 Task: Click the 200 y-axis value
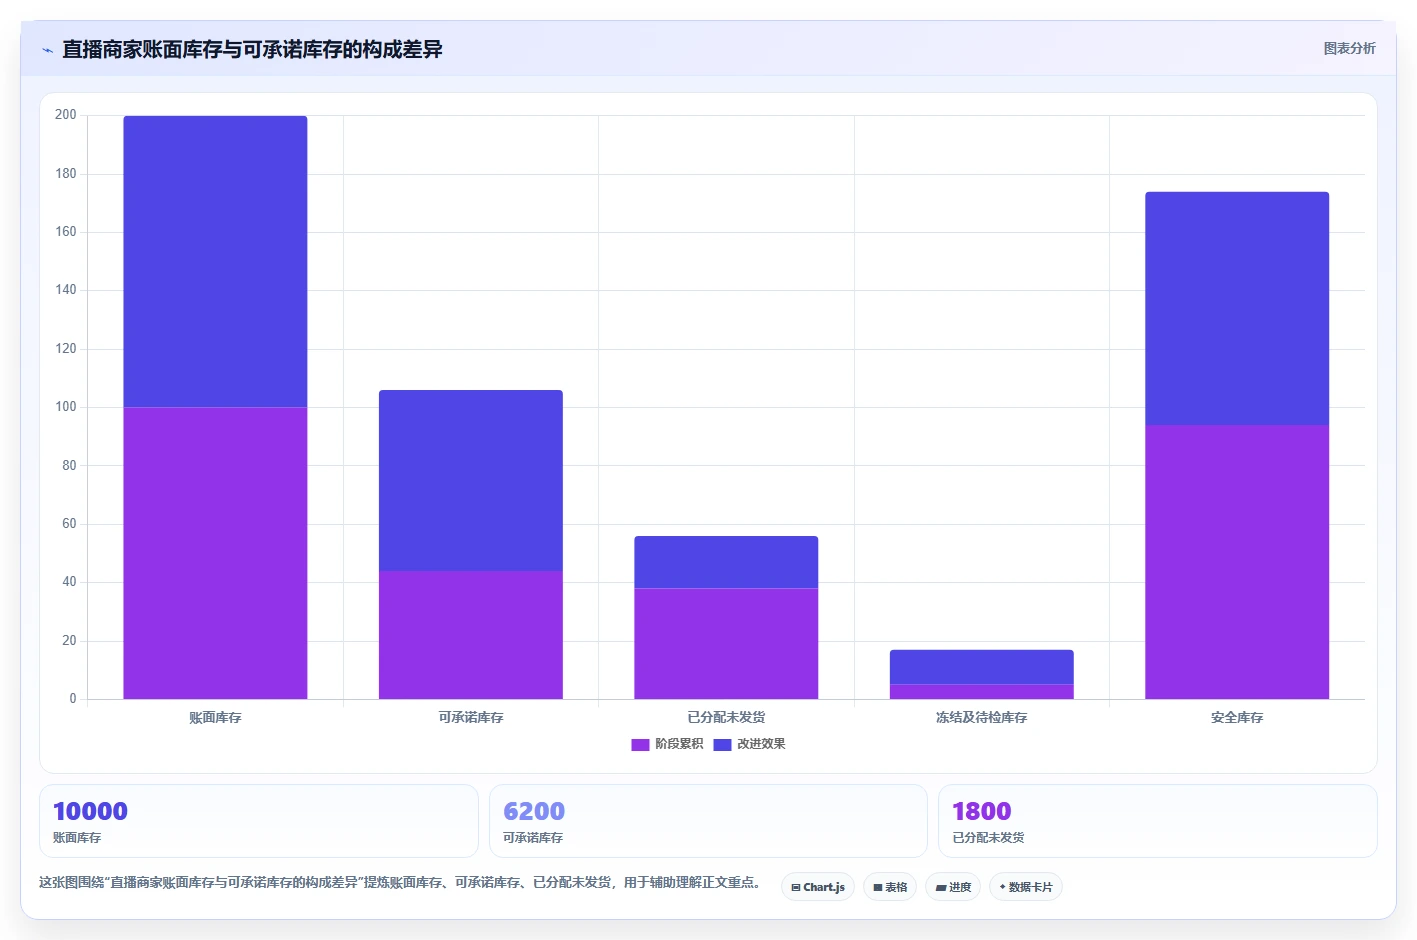(66, 115)
